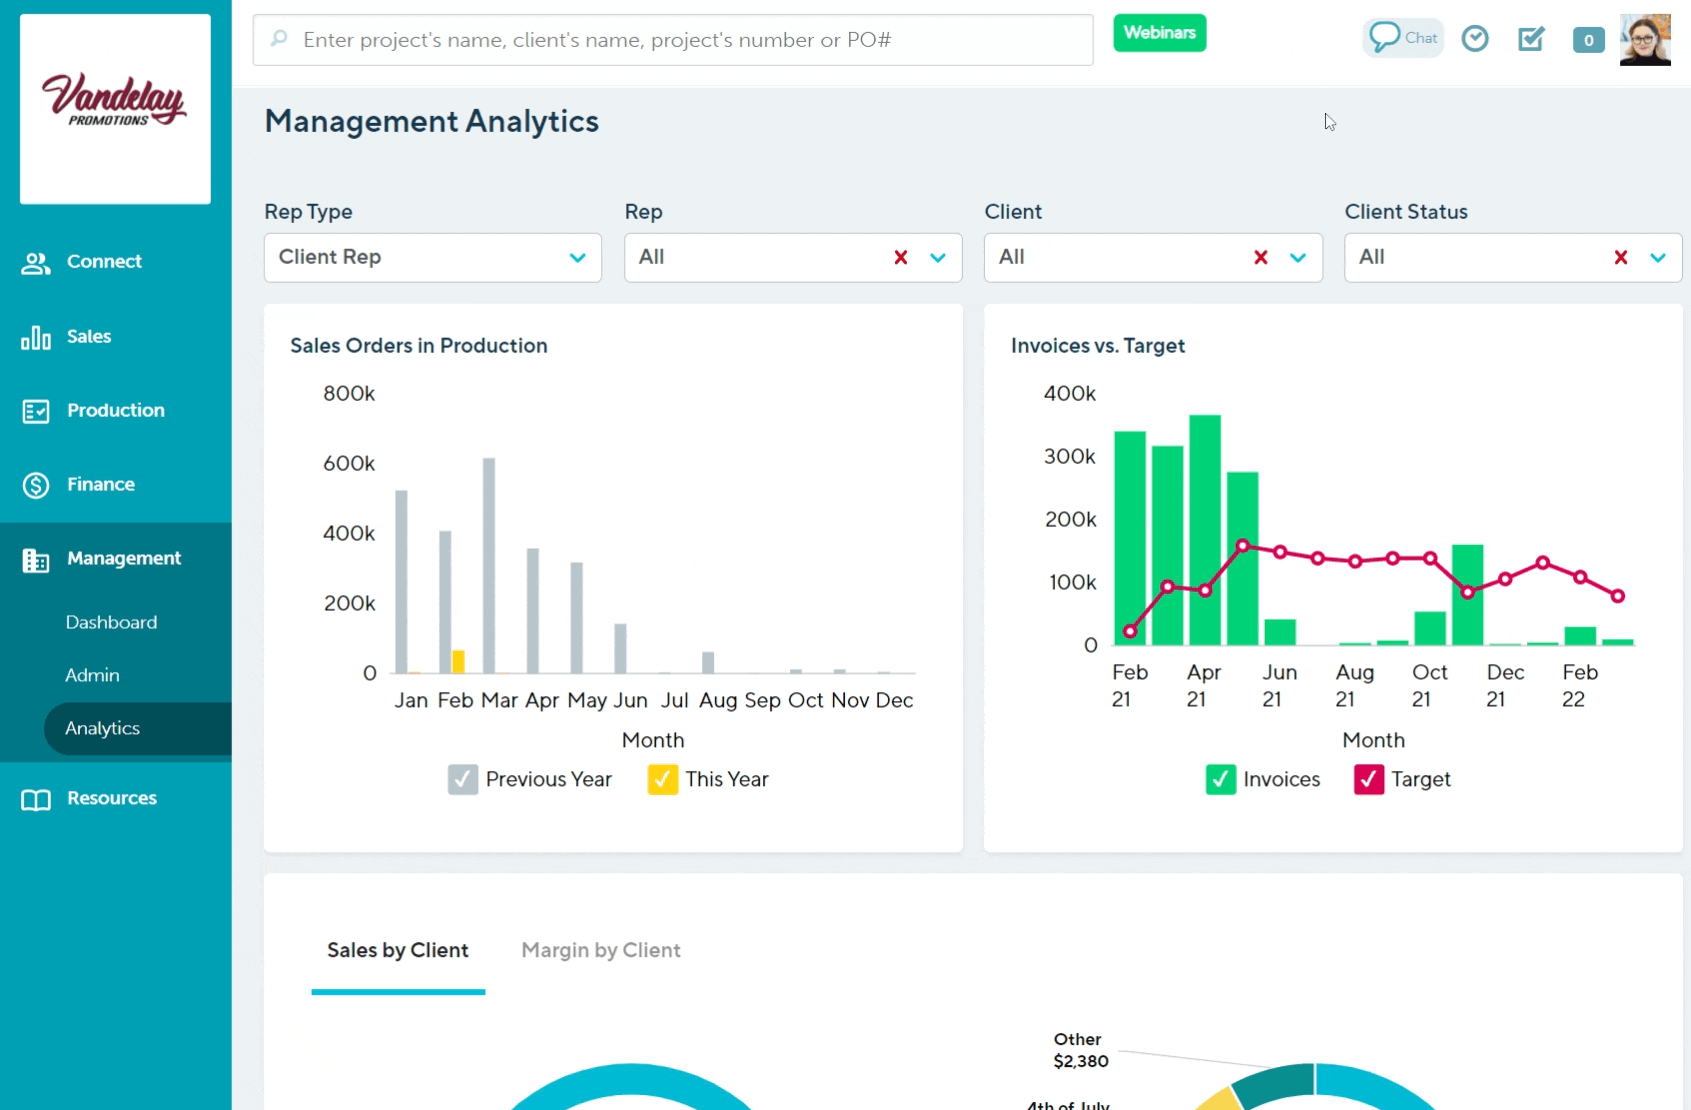Click the Connect people icon in sidebar
The height and width of the screenshot is (1110, 1691).
pyautogui.click(x=36, y=263)
